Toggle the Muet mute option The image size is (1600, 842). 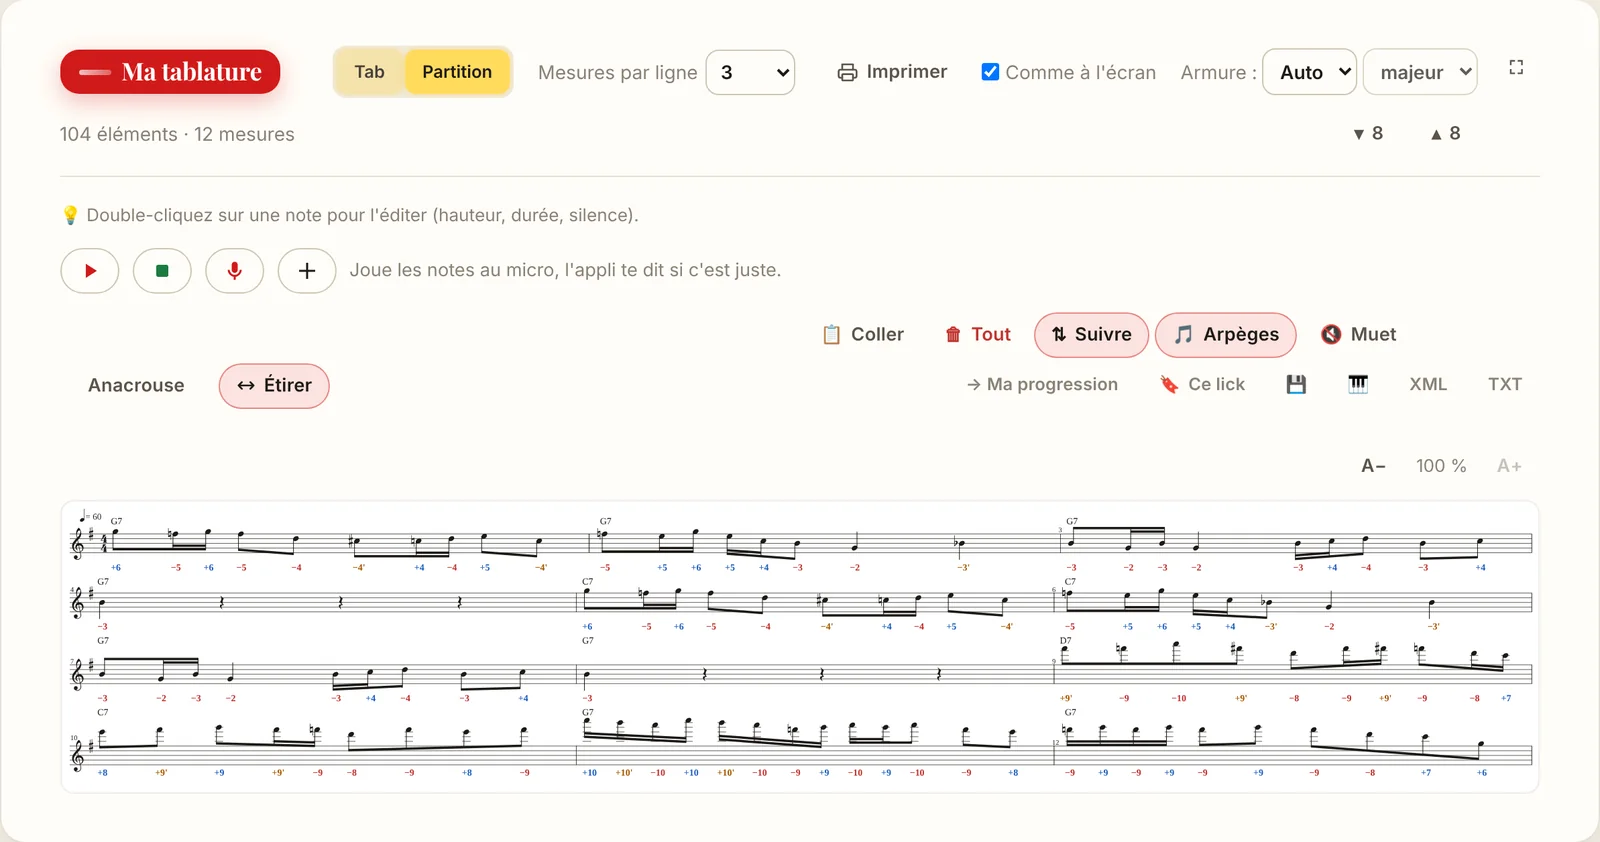1358,335
